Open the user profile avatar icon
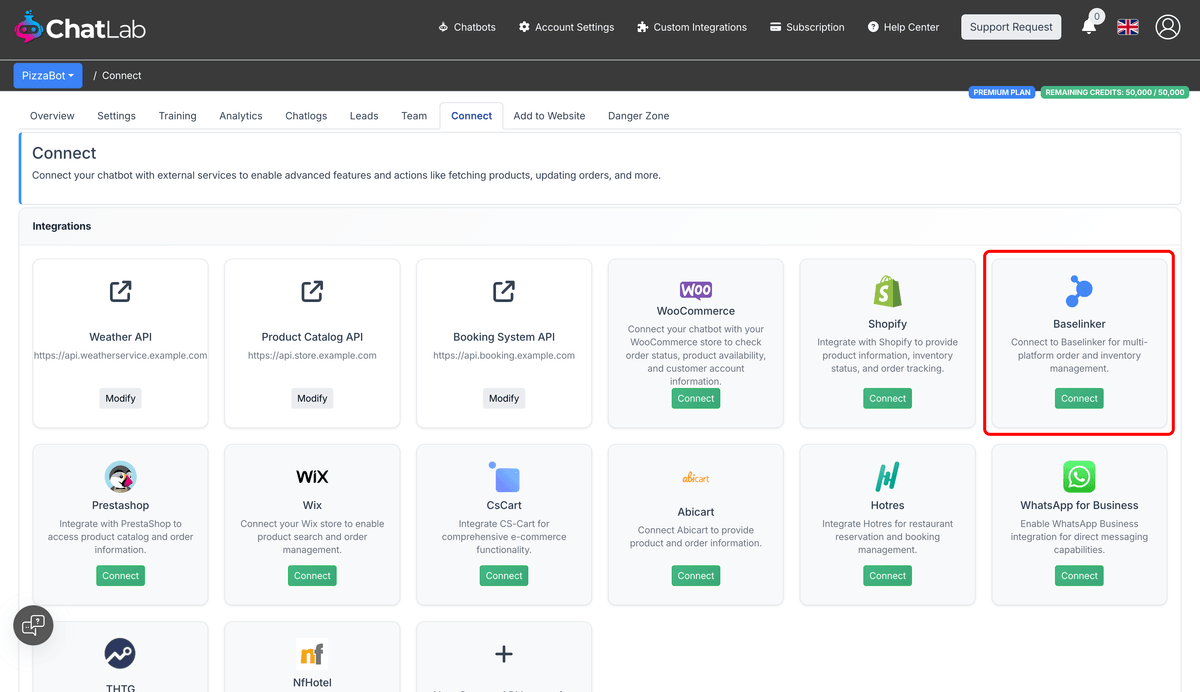The image size is (1200, 692). coord(1167,27)
